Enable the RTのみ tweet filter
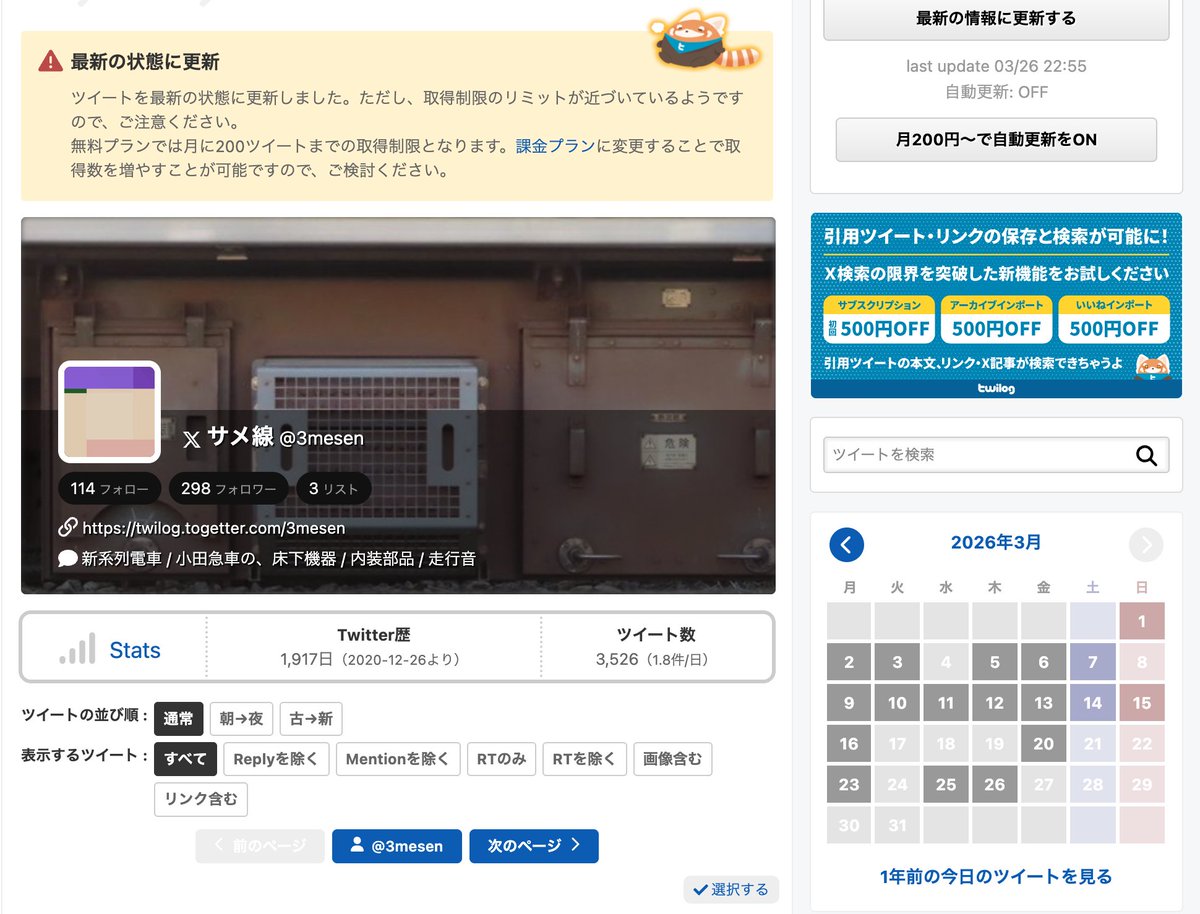Viewport: 1200px width, 914px height. pos(501,759)
